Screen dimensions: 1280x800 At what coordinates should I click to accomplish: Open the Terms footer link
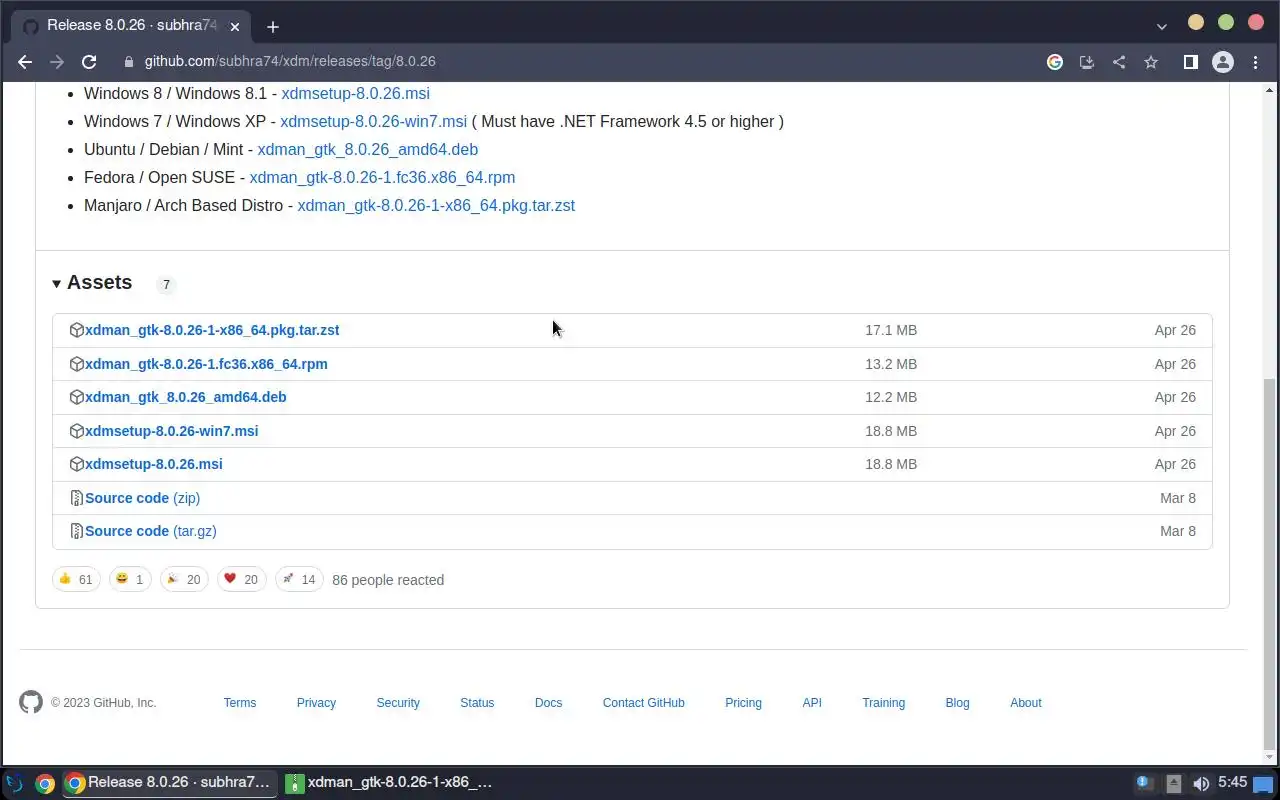coord(240,703)
